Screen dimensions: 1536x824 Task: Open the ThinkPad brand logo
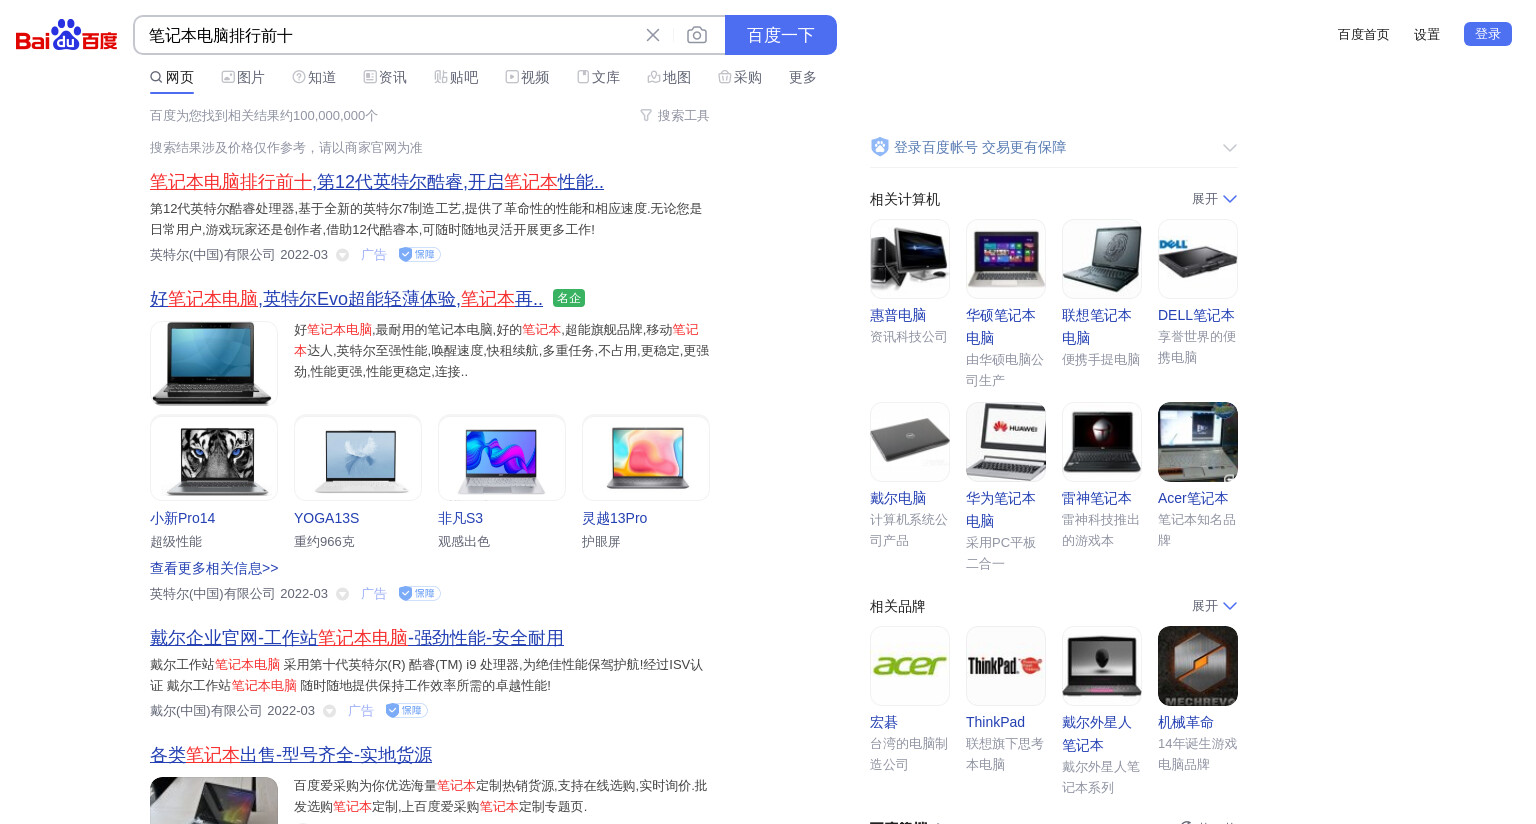(1006, 666)
